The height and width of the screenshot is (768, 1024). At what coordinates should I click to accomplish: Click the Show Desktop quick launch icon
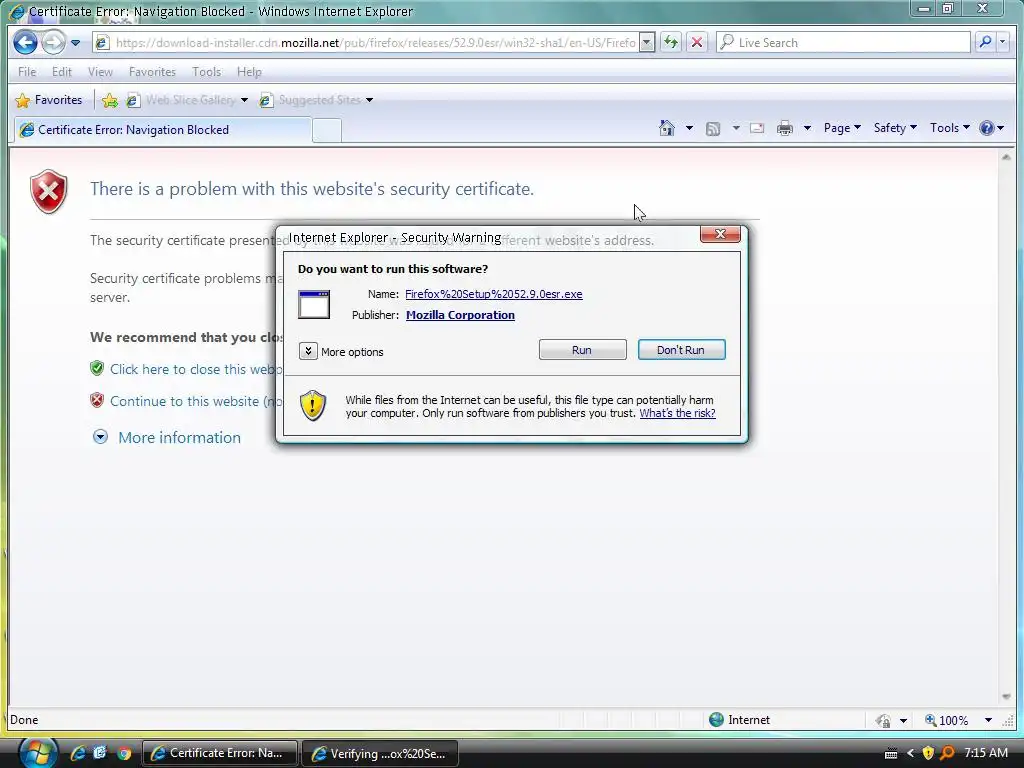coord(100,753)
